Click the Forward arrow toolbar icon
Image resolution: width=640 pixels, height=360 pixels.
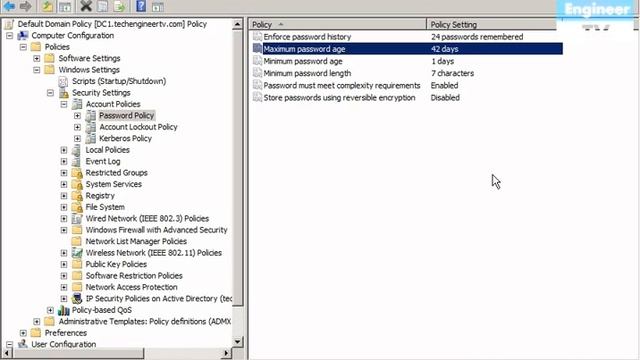25,6
